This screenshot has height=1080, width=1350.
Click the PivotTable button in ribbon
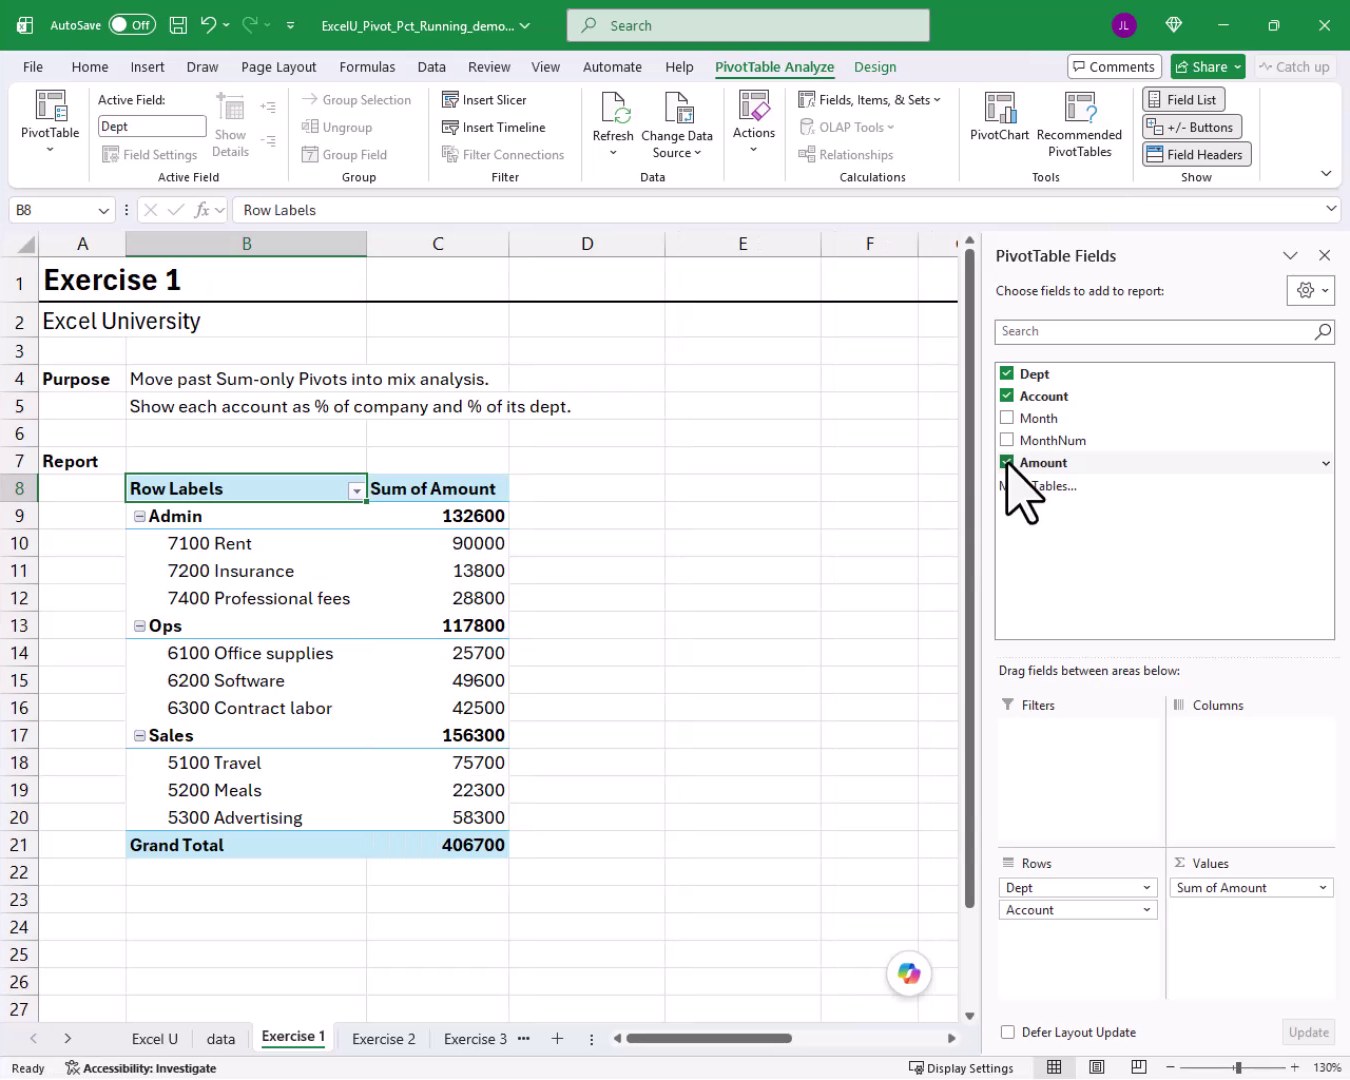coord(50,120)
